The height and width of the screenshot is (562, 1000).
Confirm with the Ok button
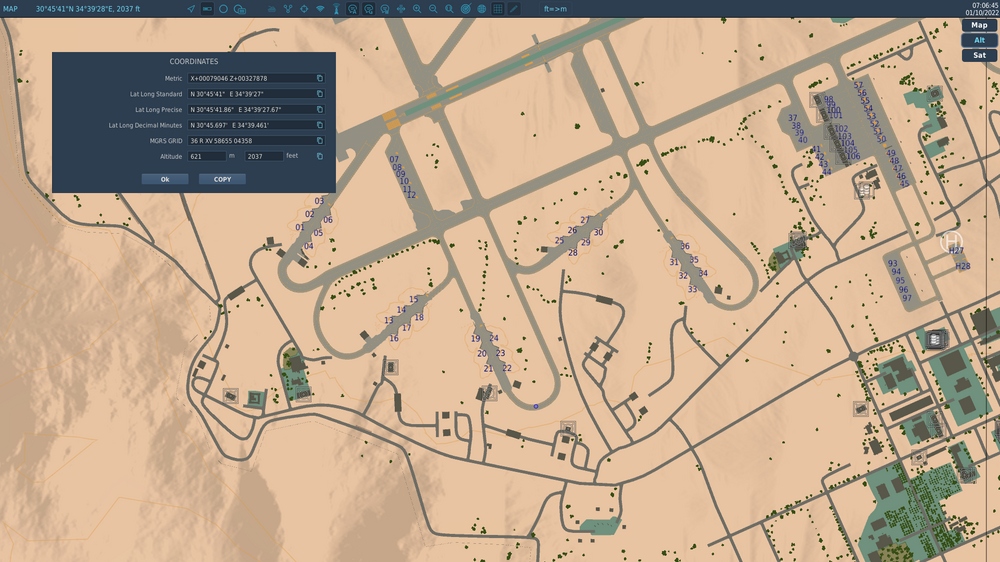[165, 179]
